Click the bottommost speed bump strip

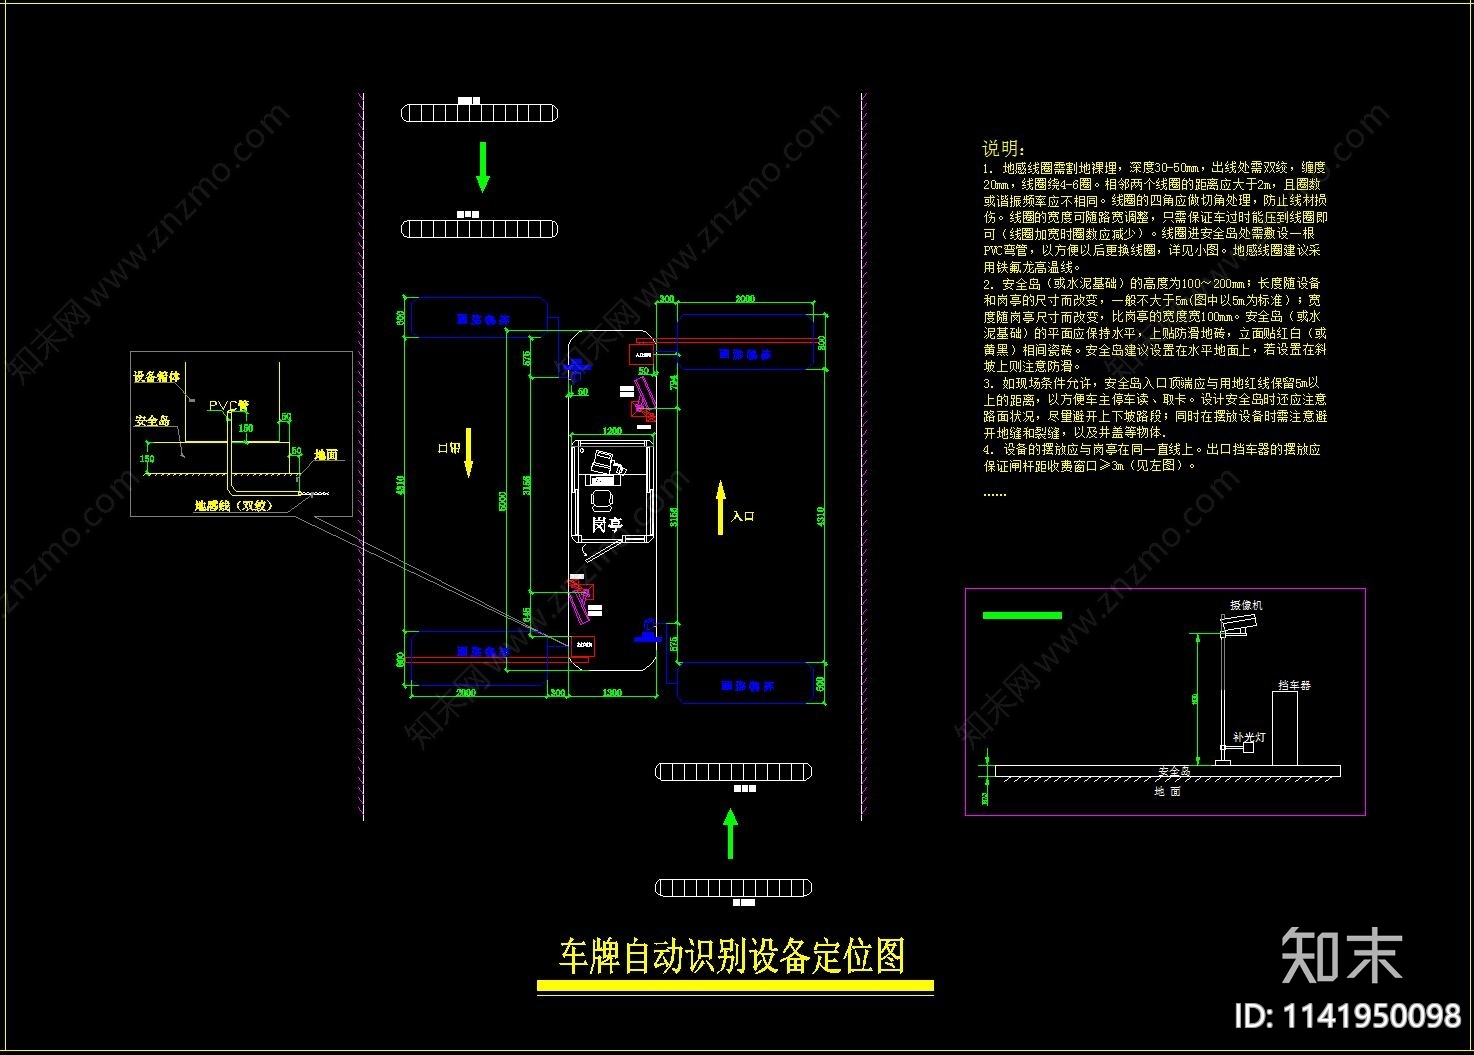(x=733, y=887)
